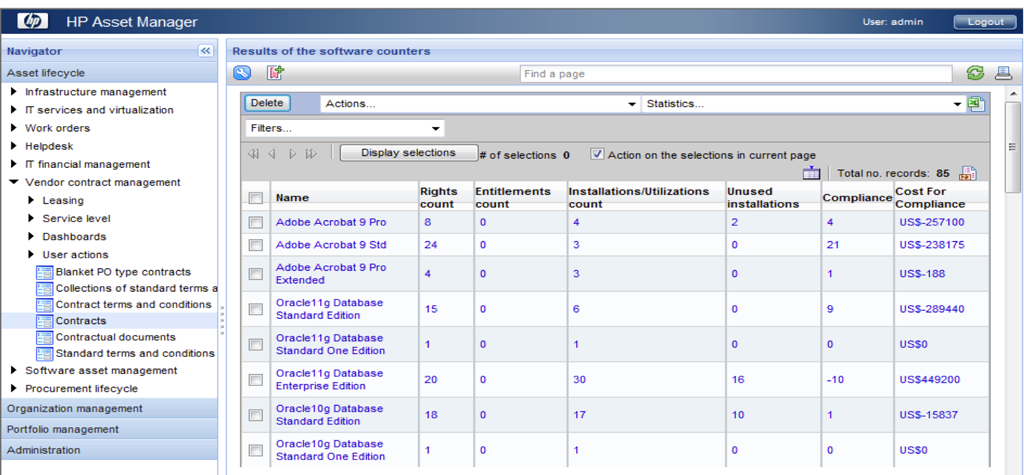Sort by the Compliance column header
This screenshot has height=475, width=1024.
(857, 197)
